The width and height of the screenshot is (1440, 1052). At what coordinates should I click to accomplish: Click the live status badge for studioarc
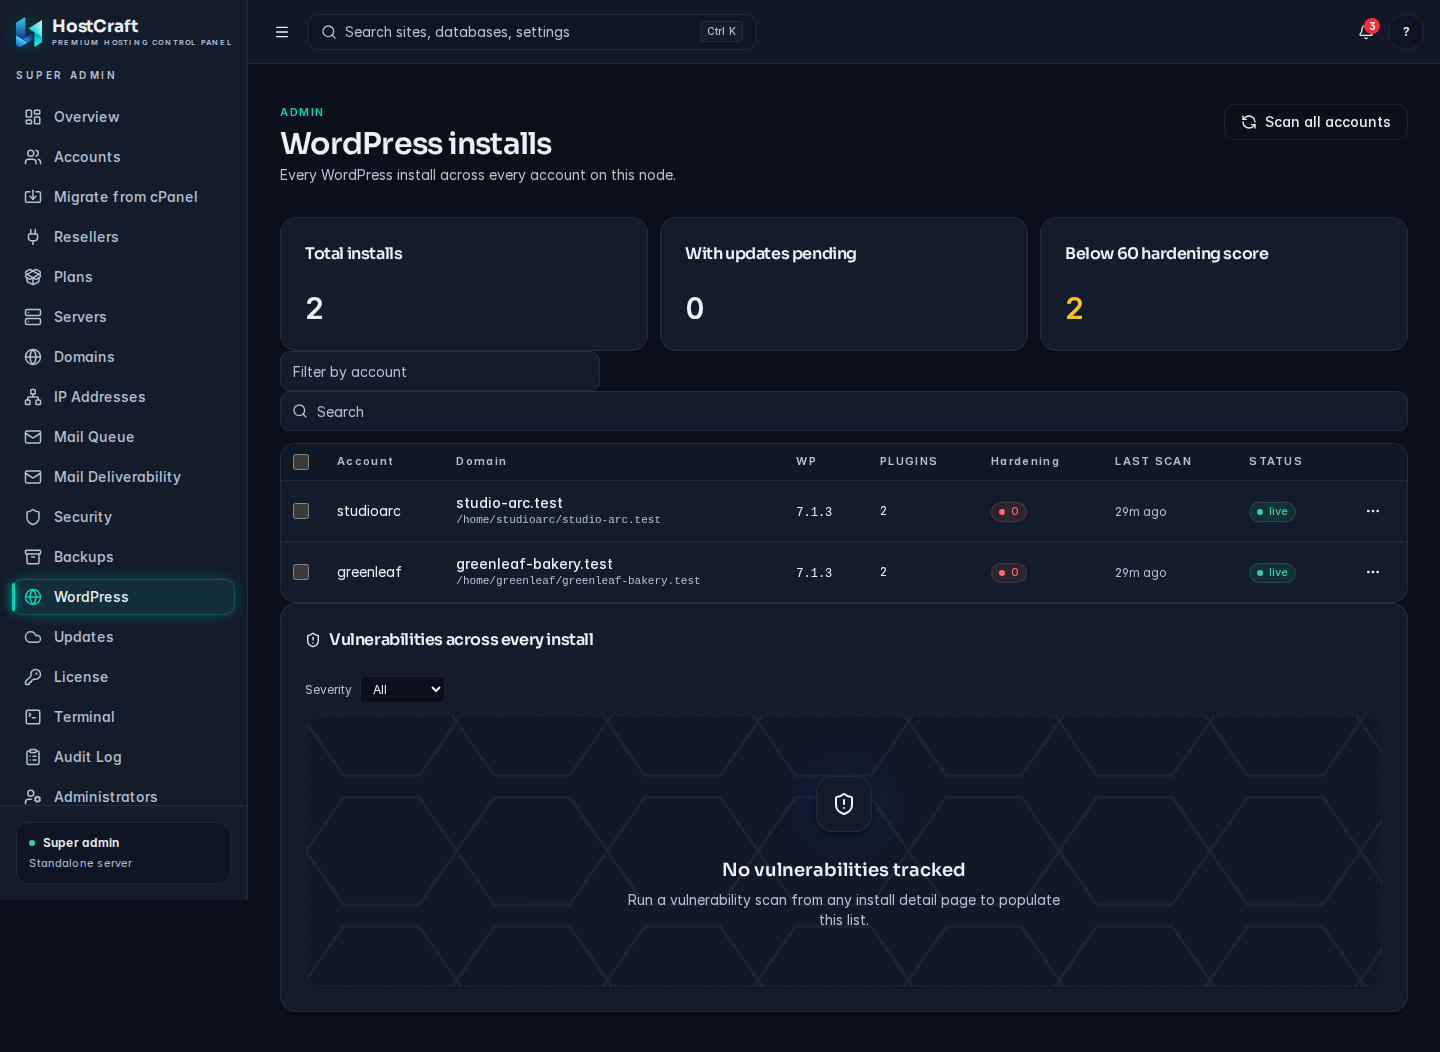coord(1272,511)
